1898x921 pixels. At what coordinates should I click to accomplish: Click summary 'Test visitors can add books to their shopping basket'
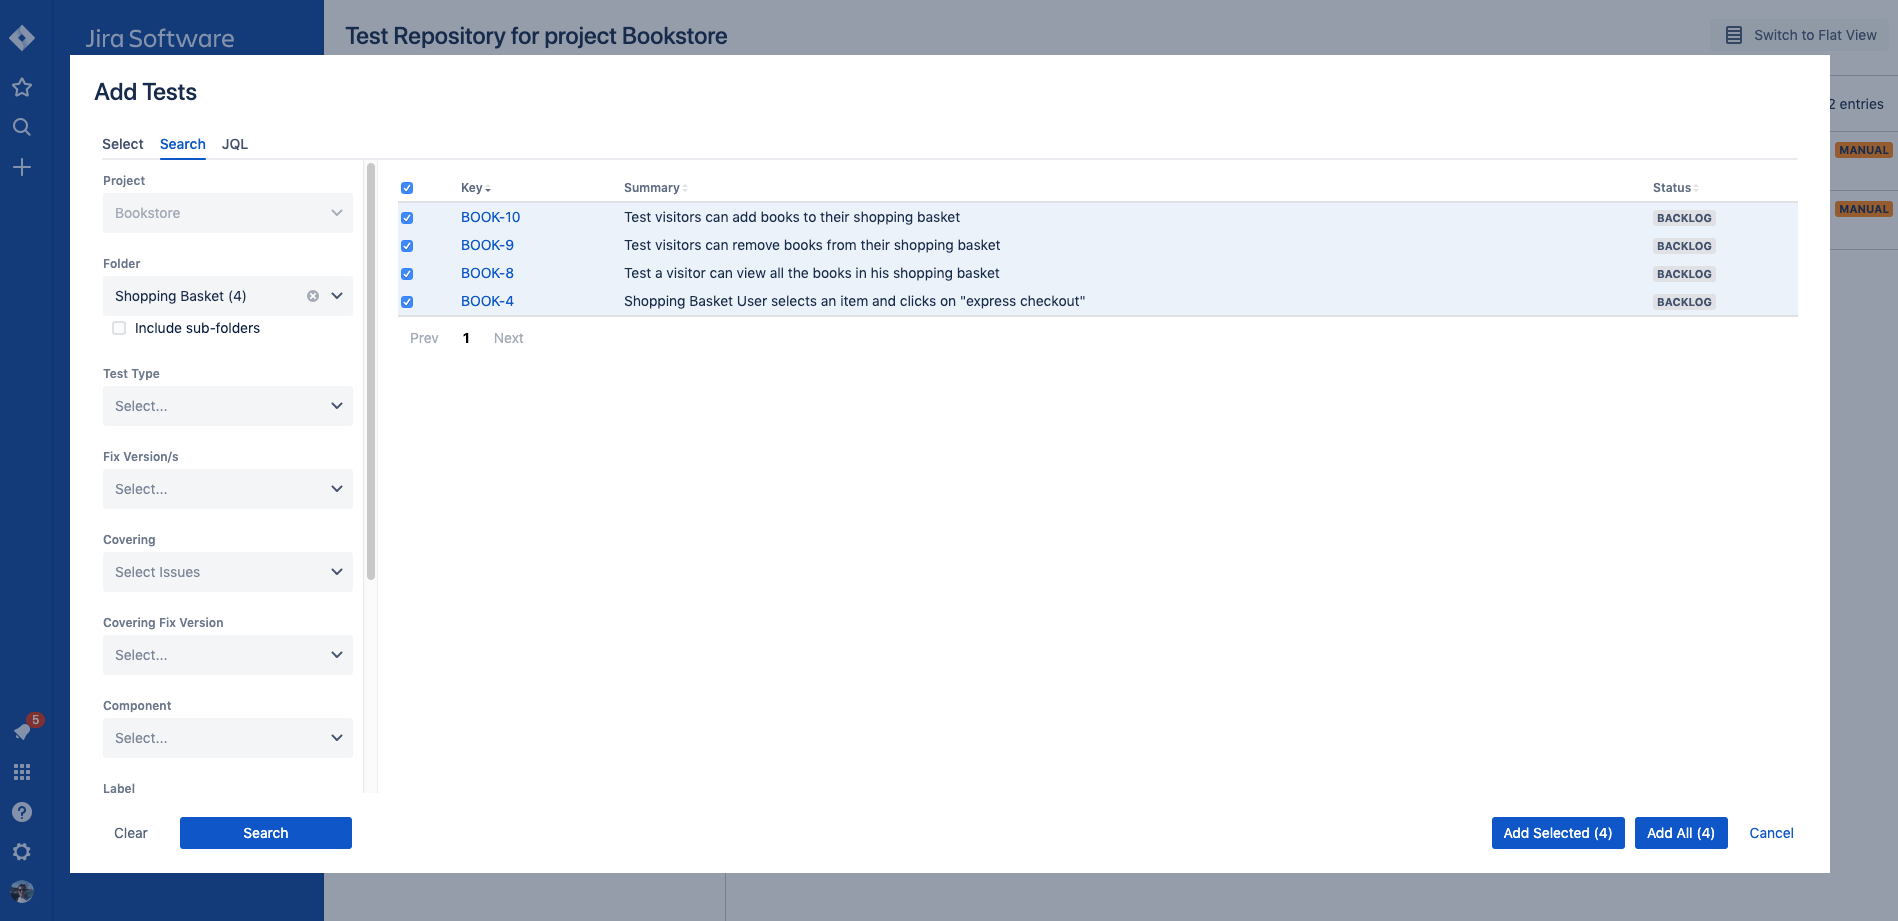792,217
